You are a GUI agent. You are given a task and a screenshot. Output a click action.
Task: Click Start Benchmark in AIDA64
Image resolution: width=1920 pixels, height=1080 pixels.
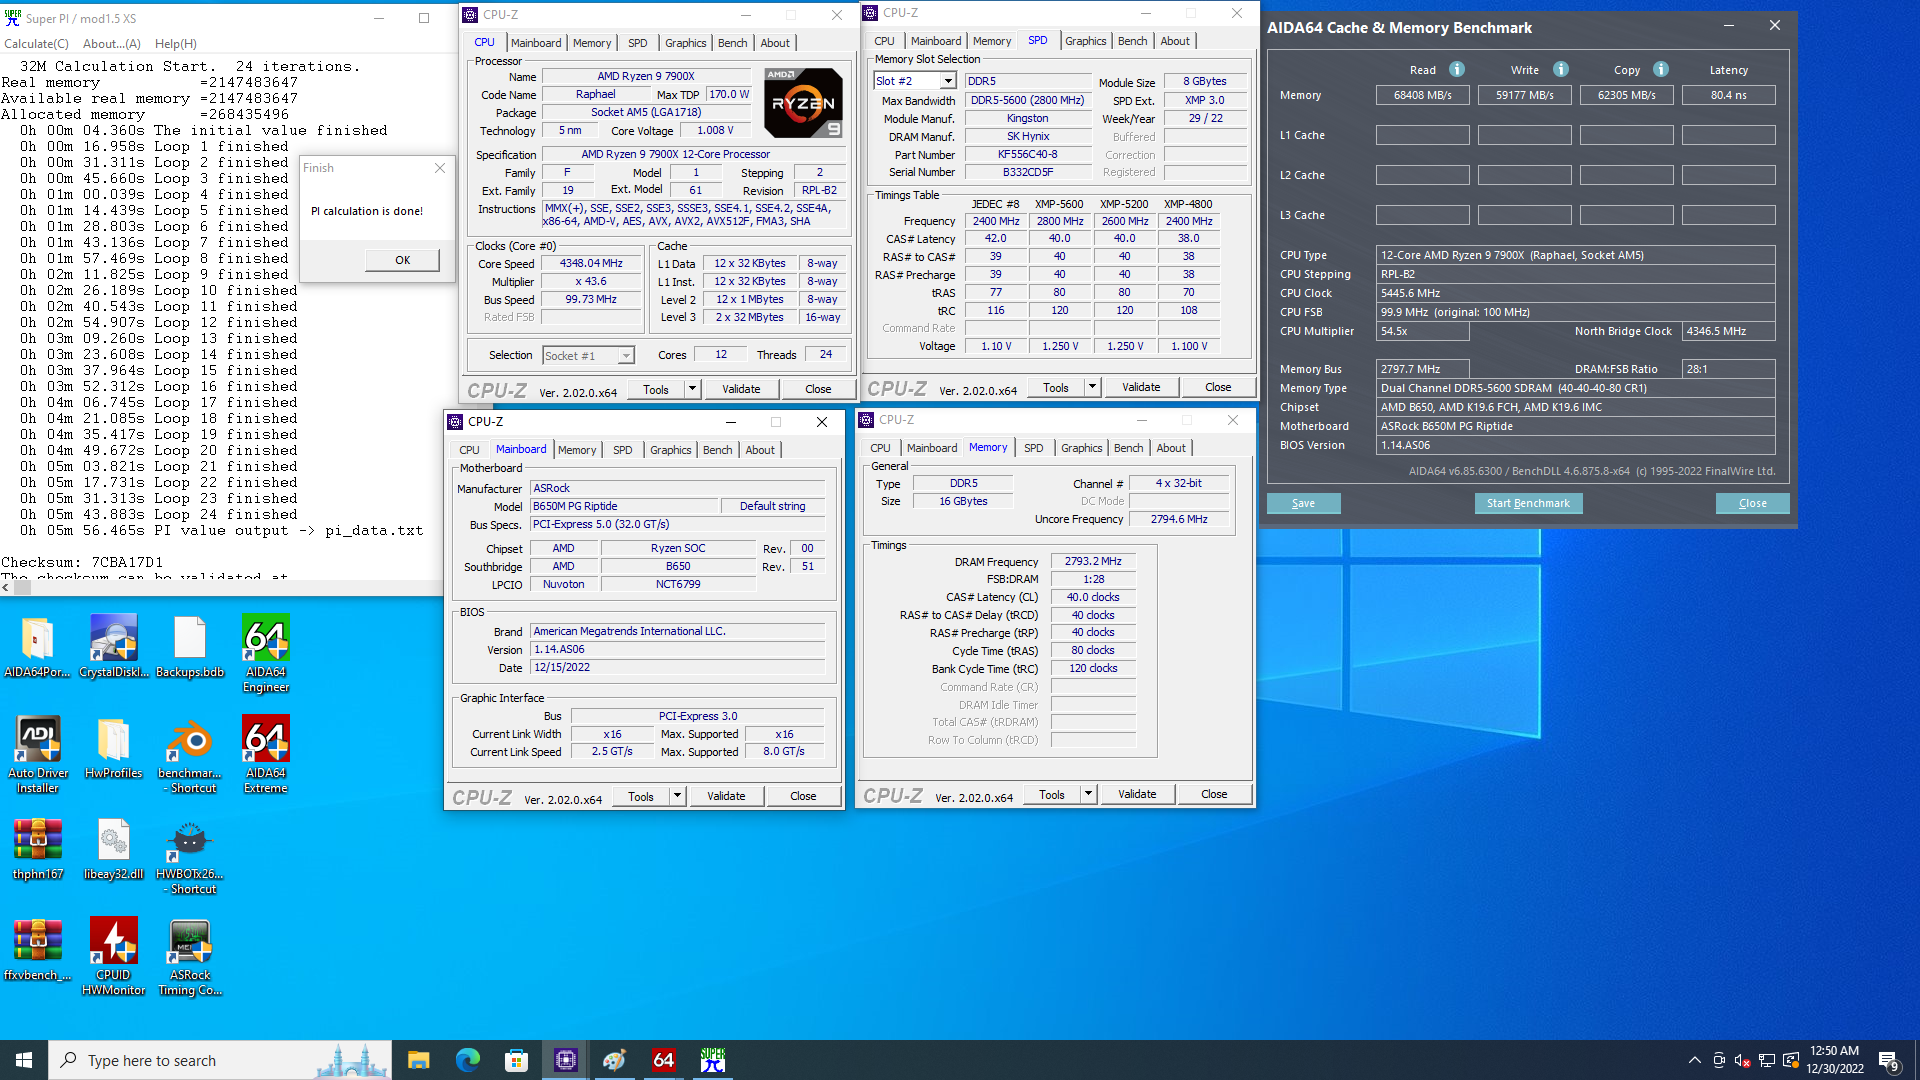(1527, 503)
